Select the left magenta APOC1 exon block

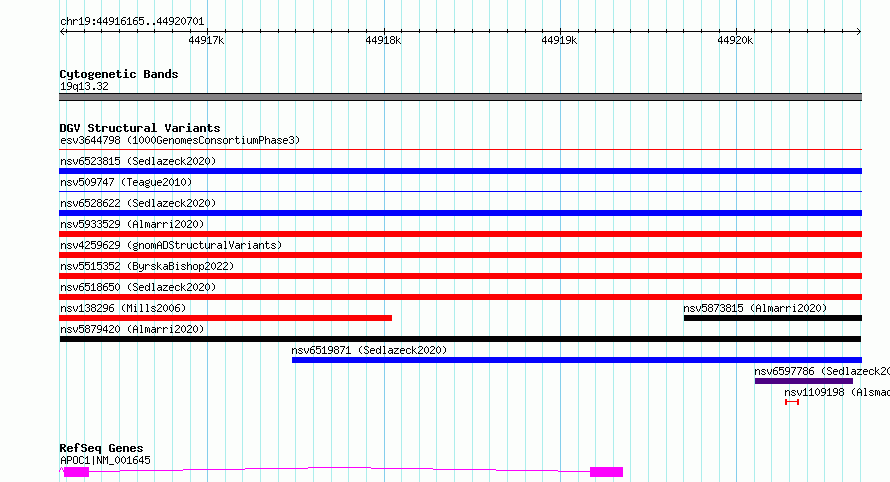tap(76, 472)
